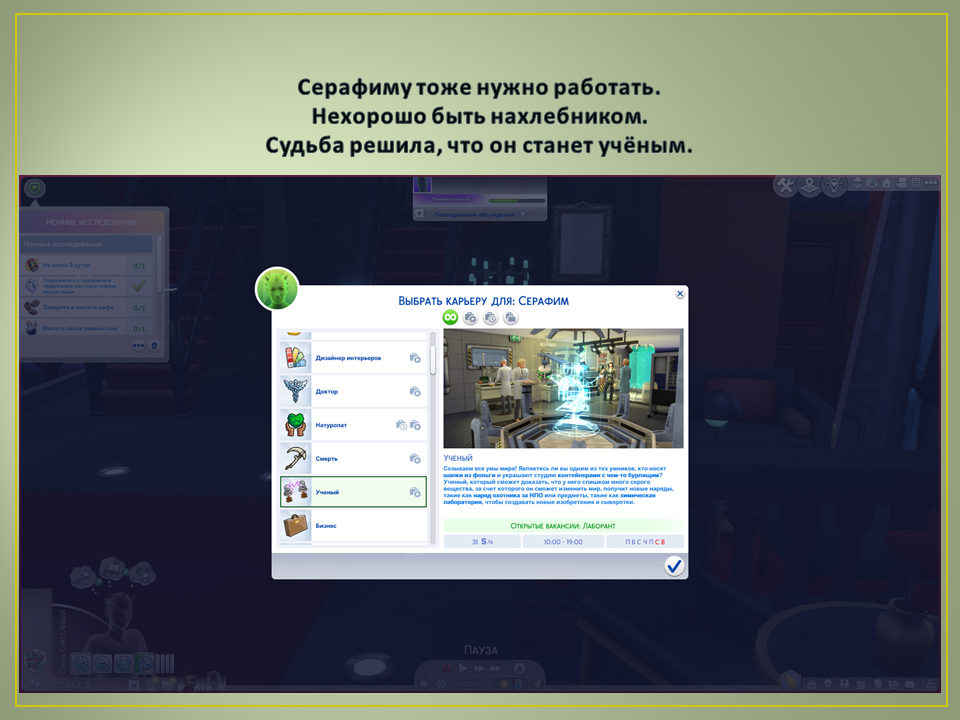The image size is (960, 720).
Task: Click the video camera icon top-right
Action: pyautogui.click(x=901, y=182)
